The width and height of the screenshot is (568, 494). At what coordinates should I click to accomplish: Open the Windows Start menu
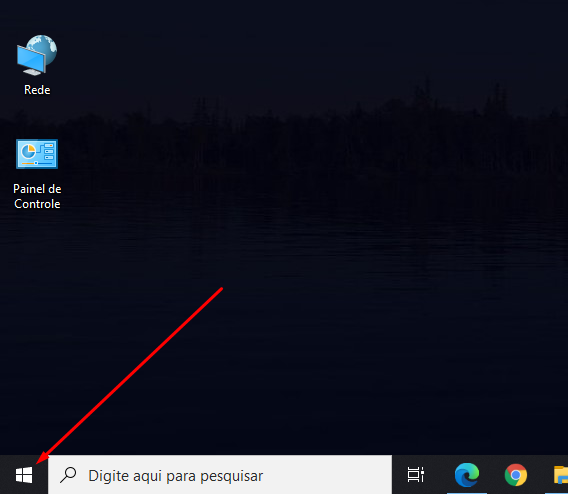24,475
